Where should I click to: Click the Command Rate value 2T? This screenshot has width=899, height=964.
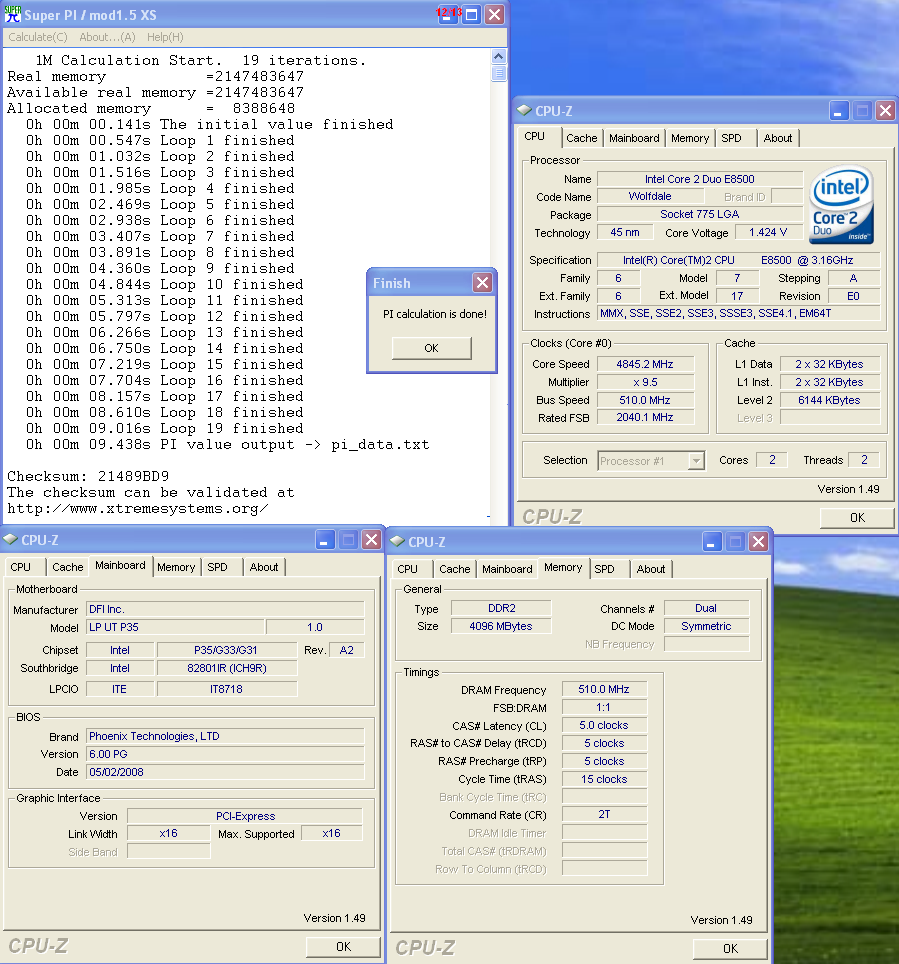point(604,815)
